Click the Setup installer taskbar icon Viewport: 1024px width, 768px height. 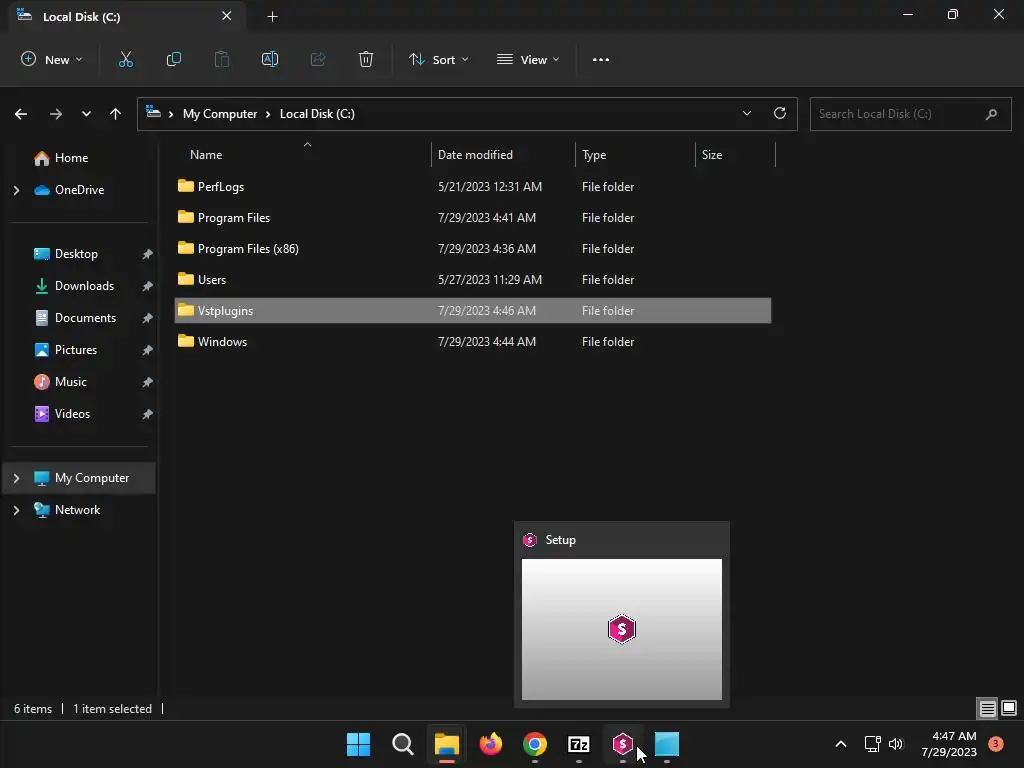click(623, 744)
